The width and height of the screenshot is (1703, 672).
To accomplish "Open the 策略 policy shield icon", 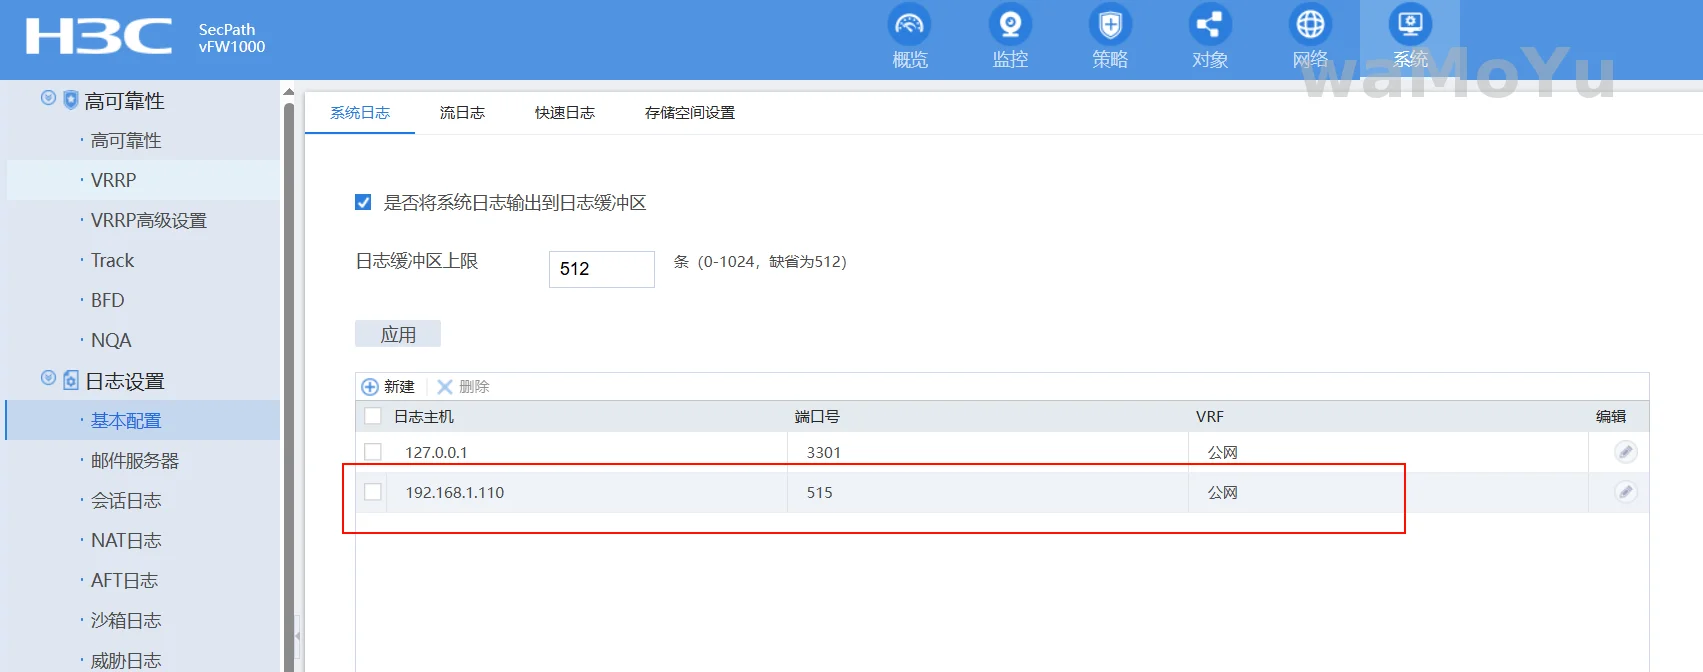I will pyautogui.click(x=1110, y=25).
